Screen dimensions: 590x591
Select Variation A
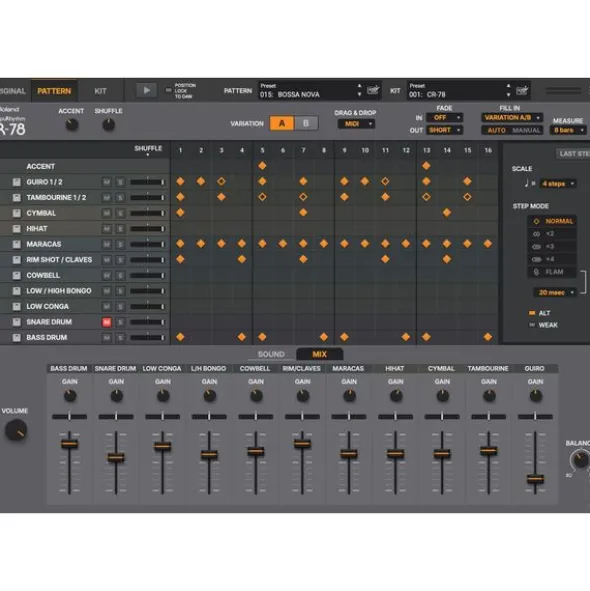(282, 123)
